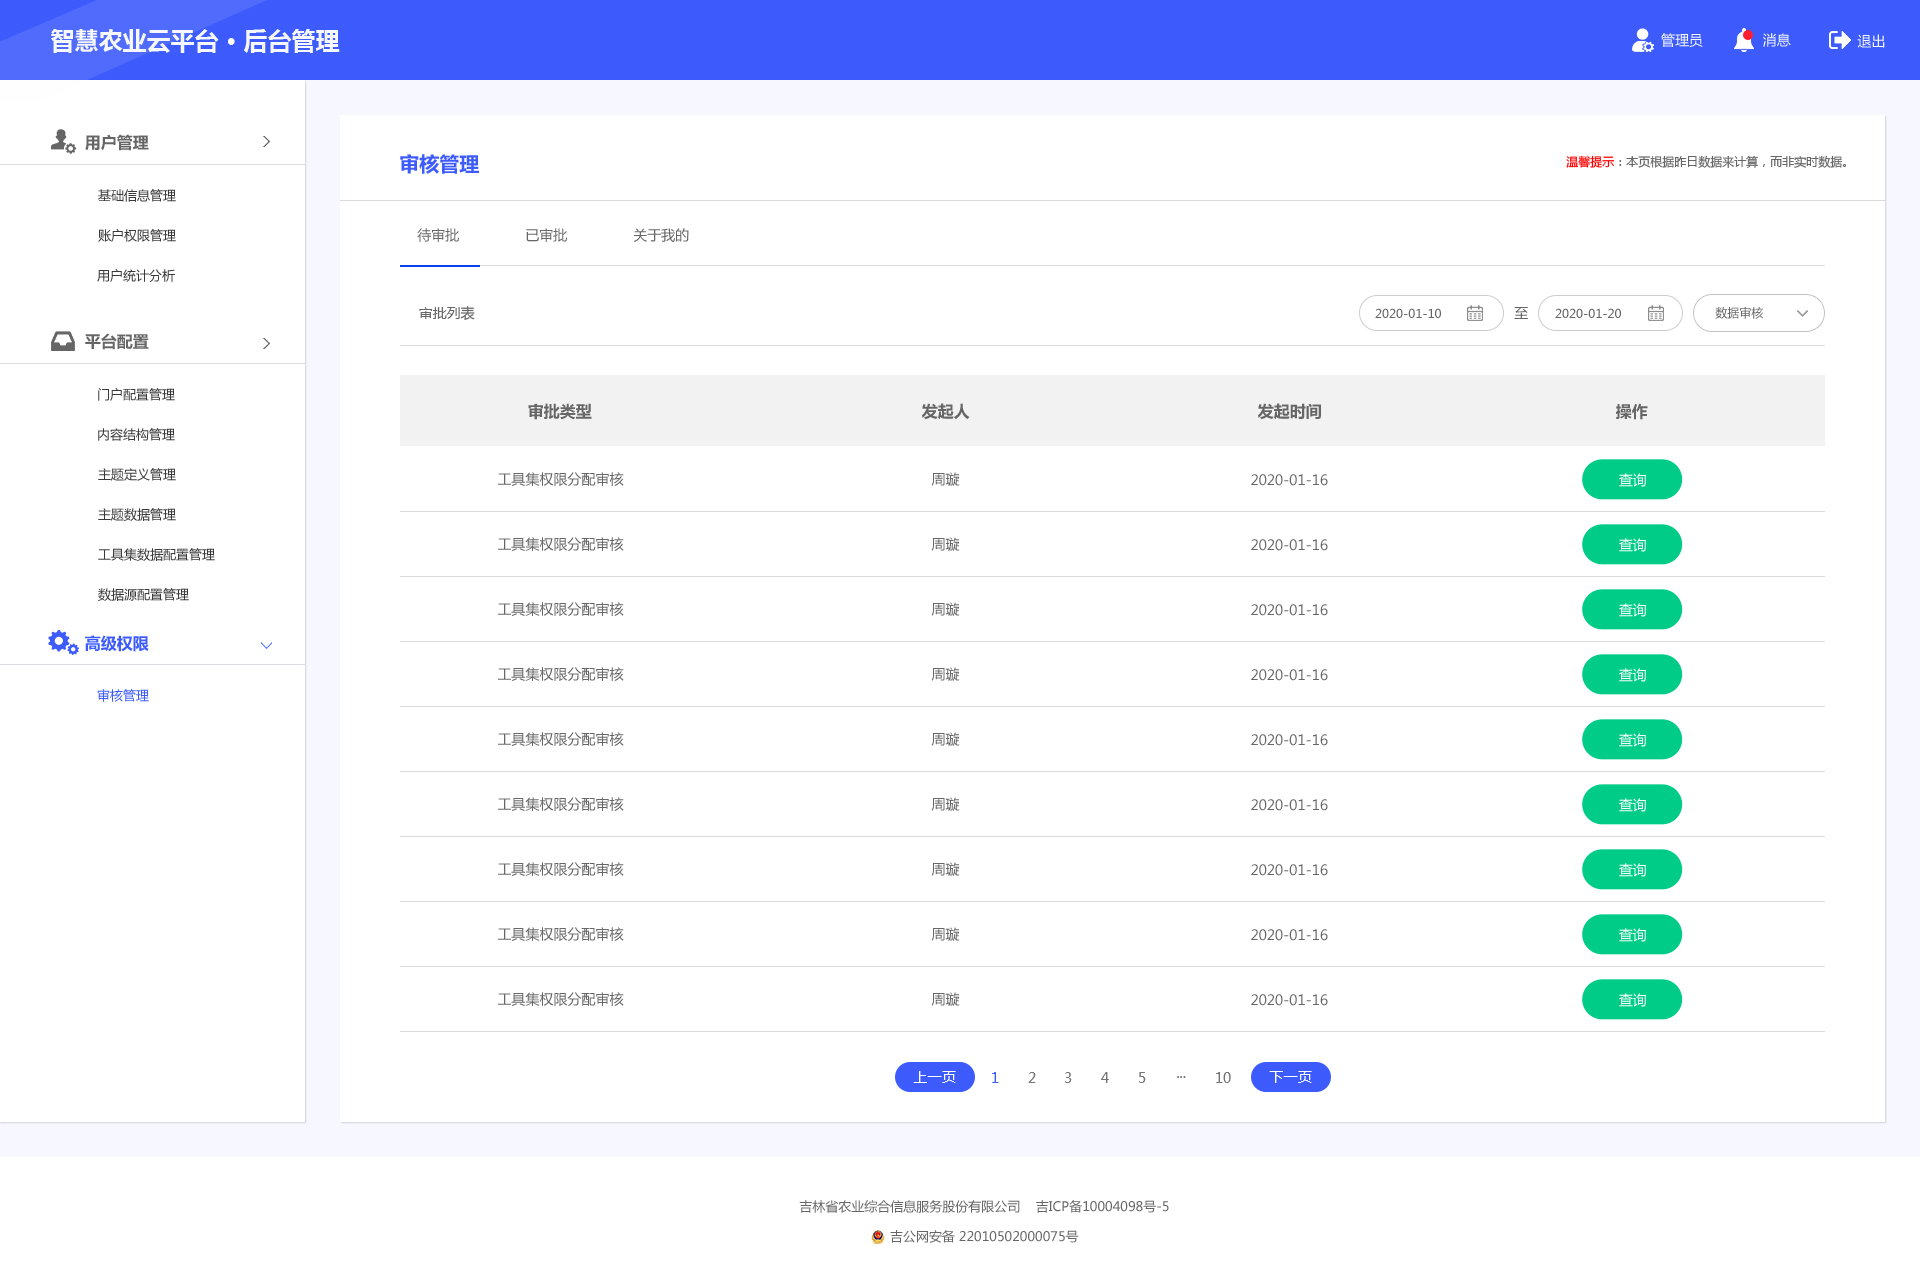Click the 管理员 label in header
Screen dimensions: 1920x1287
(1682, 40)
